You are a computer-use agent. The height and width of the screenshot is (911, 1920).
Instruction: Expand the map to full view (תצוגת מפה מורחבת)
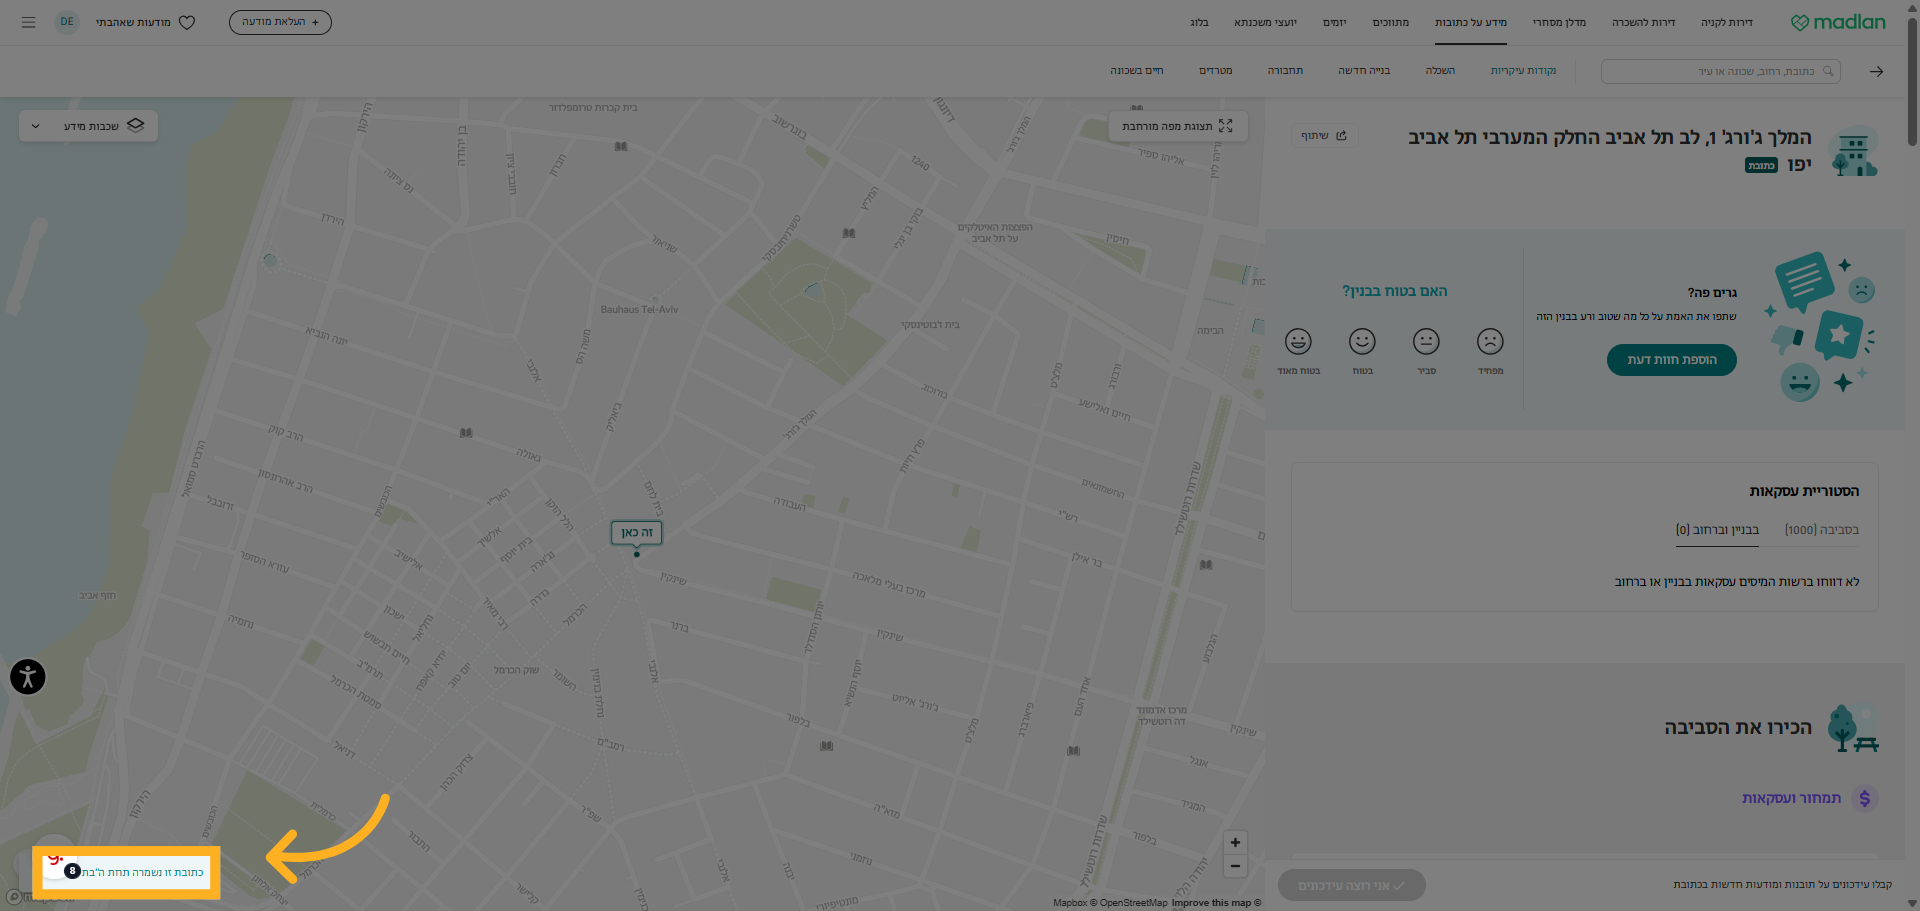1177,126
